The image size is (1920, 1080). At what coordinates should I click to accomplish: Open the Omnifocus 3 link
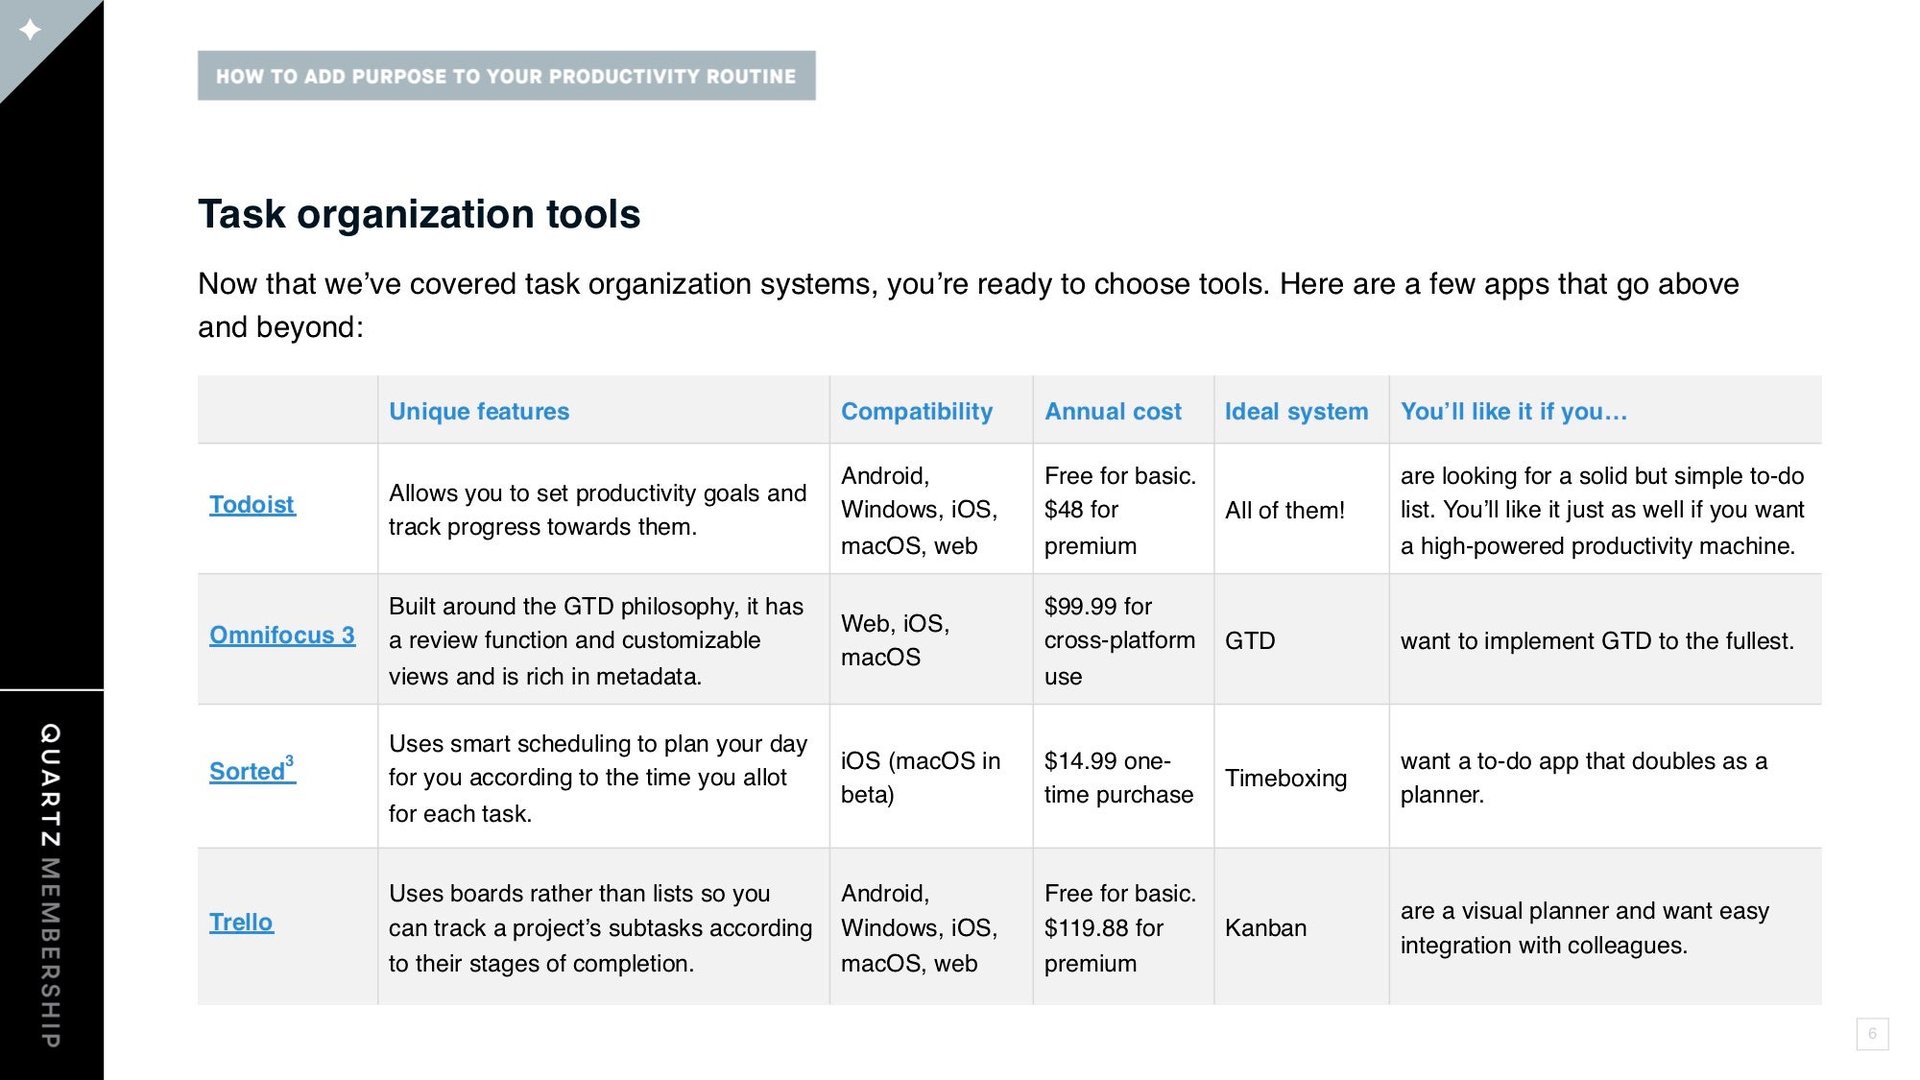(282, 636)
